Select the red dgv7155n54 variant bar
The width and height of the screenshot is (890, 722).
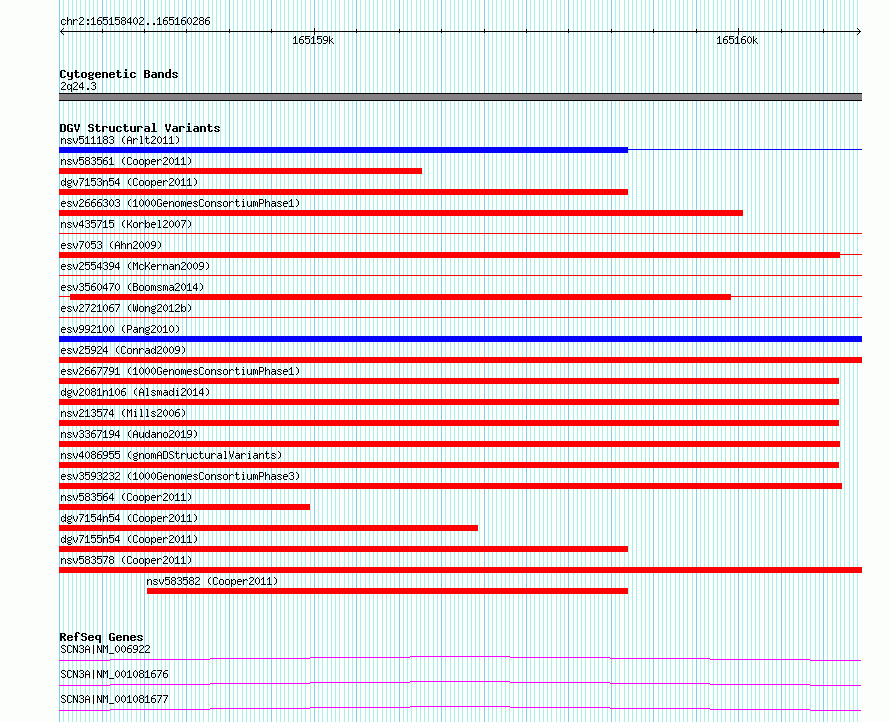click(343, 549)
